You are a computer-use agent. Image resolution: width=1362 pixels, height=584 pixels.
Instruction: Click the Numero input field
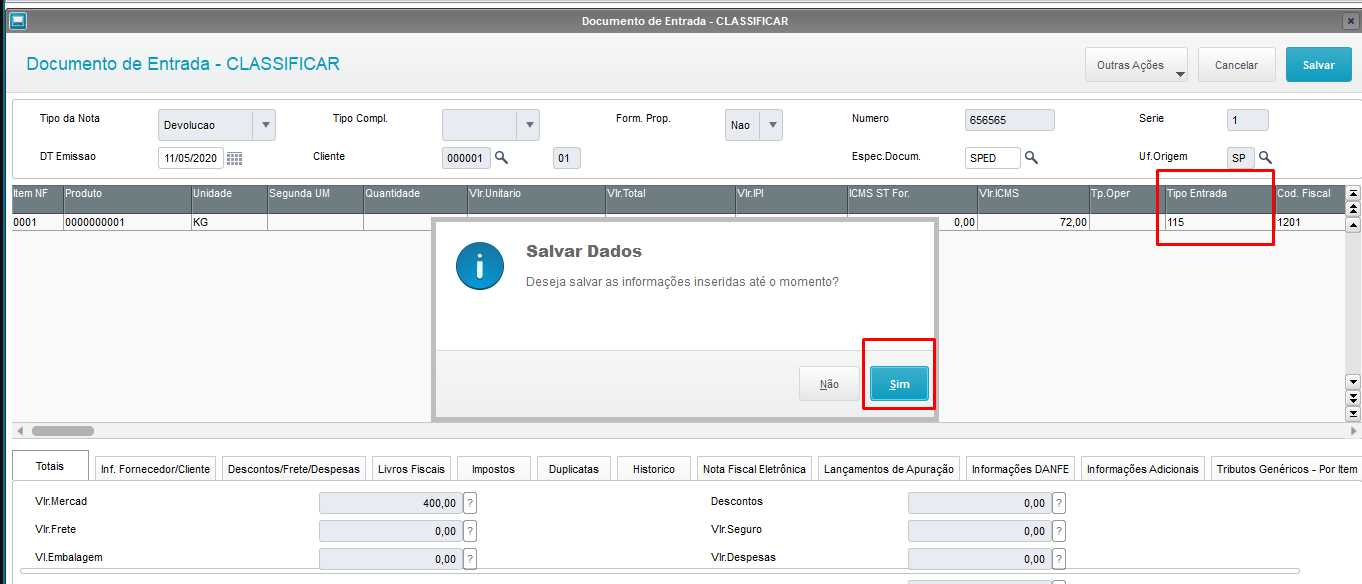click(x=1009, y=120)
